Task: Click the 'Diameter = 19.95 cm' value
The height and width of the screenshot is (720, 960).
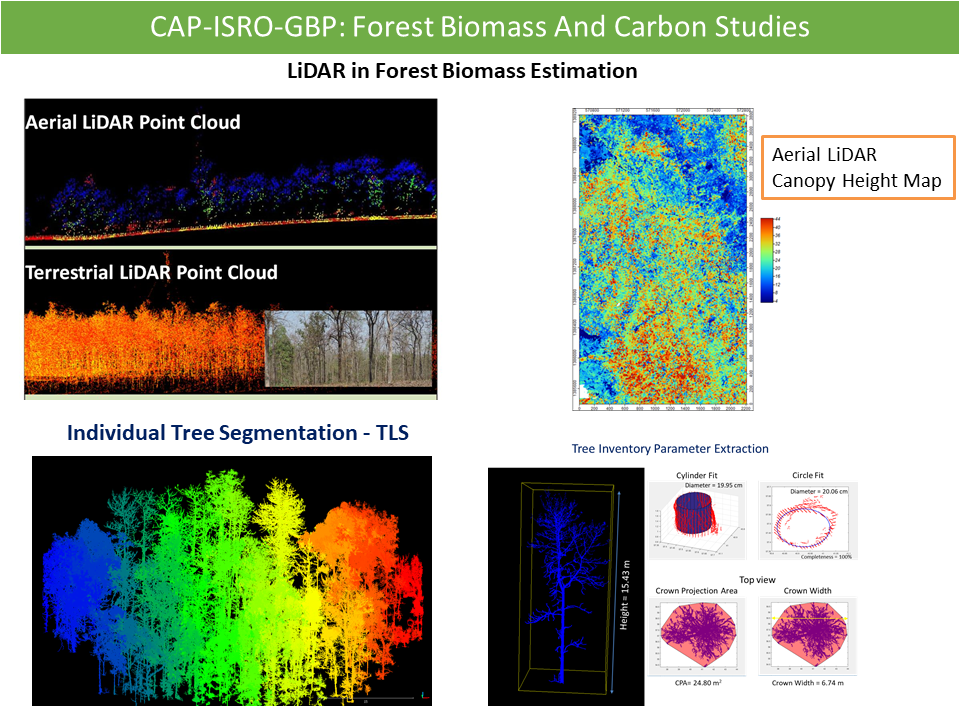Action: (713, 485)
